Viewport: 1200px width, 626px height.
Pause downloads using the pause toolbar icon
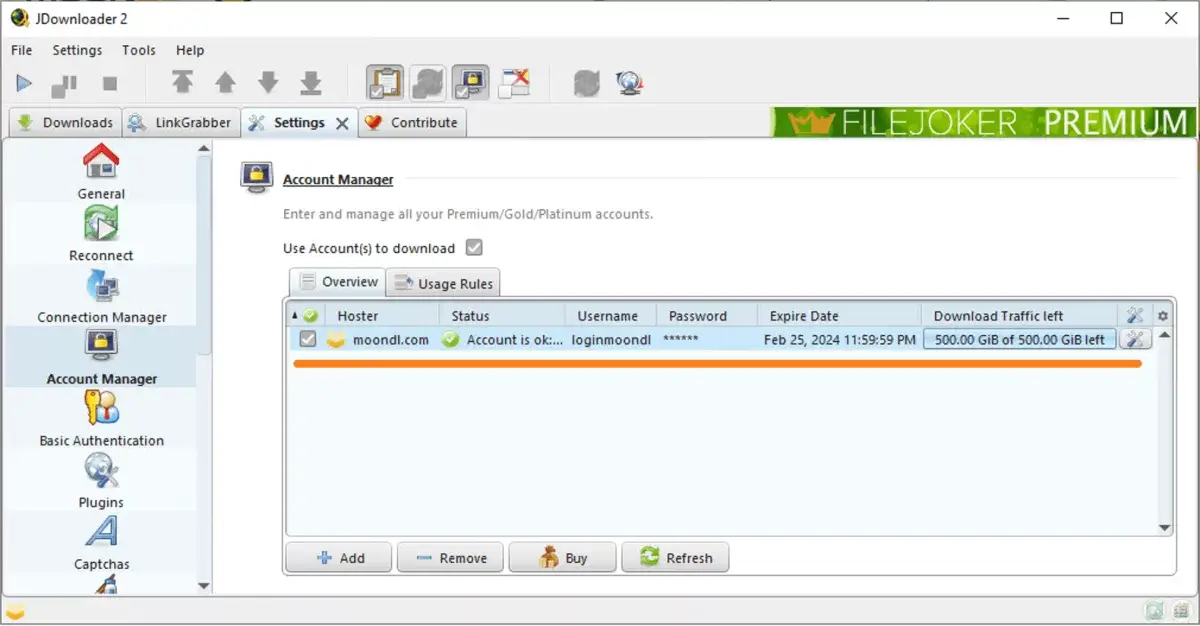pyautogui.click(x=64, y=84)
